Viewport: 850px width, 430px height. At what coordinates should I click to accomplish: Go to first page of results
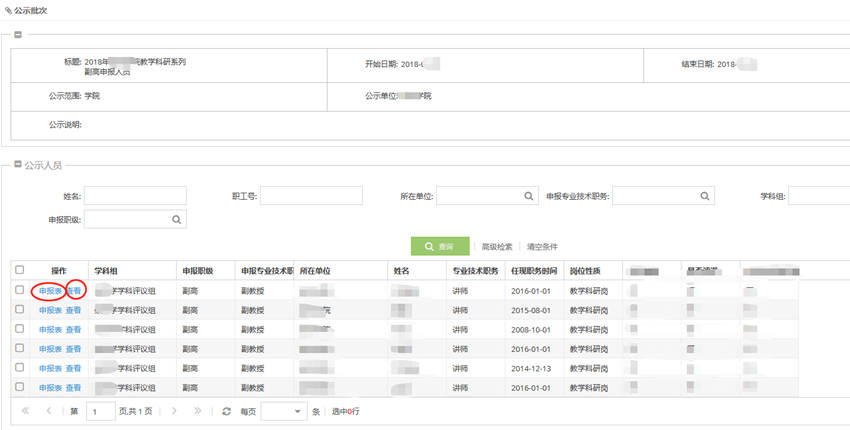coord(25,411)
